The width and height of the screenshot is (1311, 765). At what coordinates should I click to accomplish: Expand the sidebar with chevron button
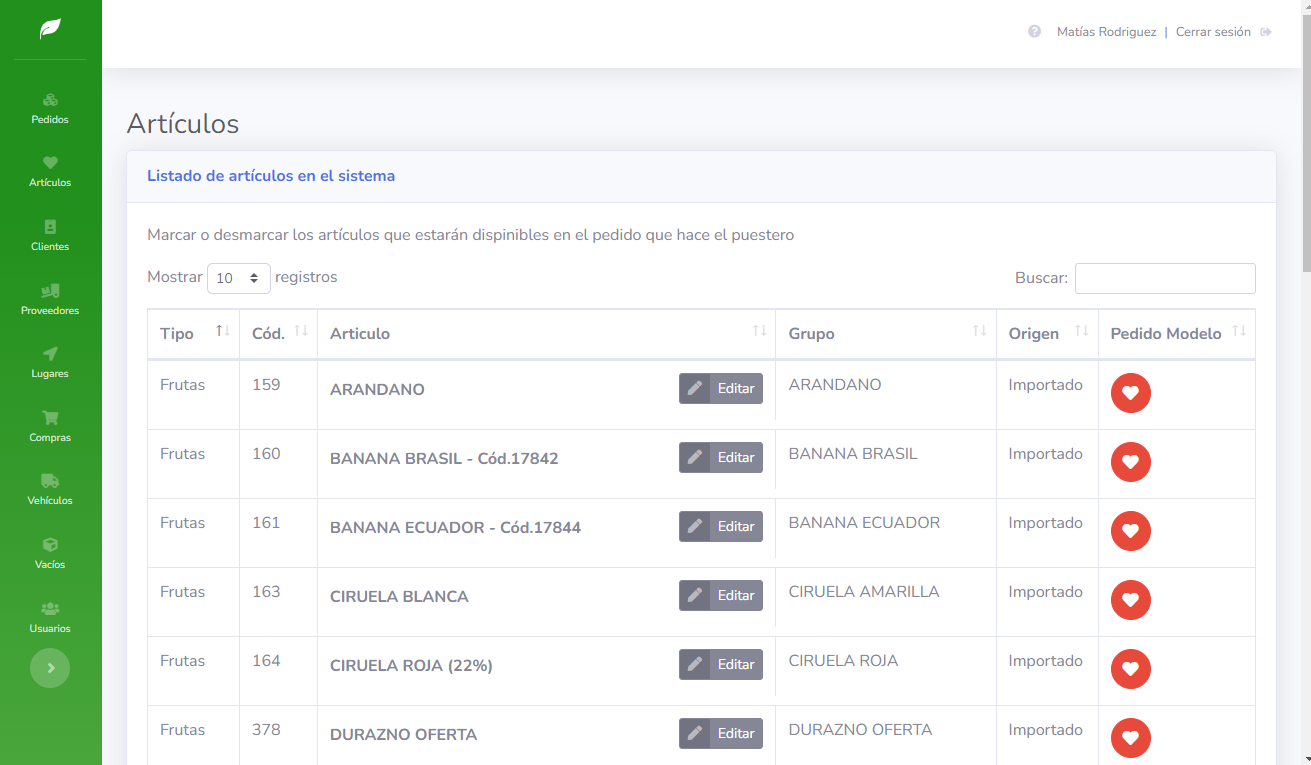click(x=50, y=668)
